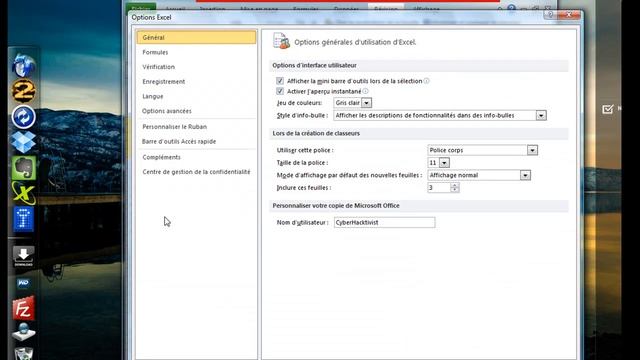Launch the orange number 2 dock icon
The height and width of the screenshot is (360, 640).
23,91
